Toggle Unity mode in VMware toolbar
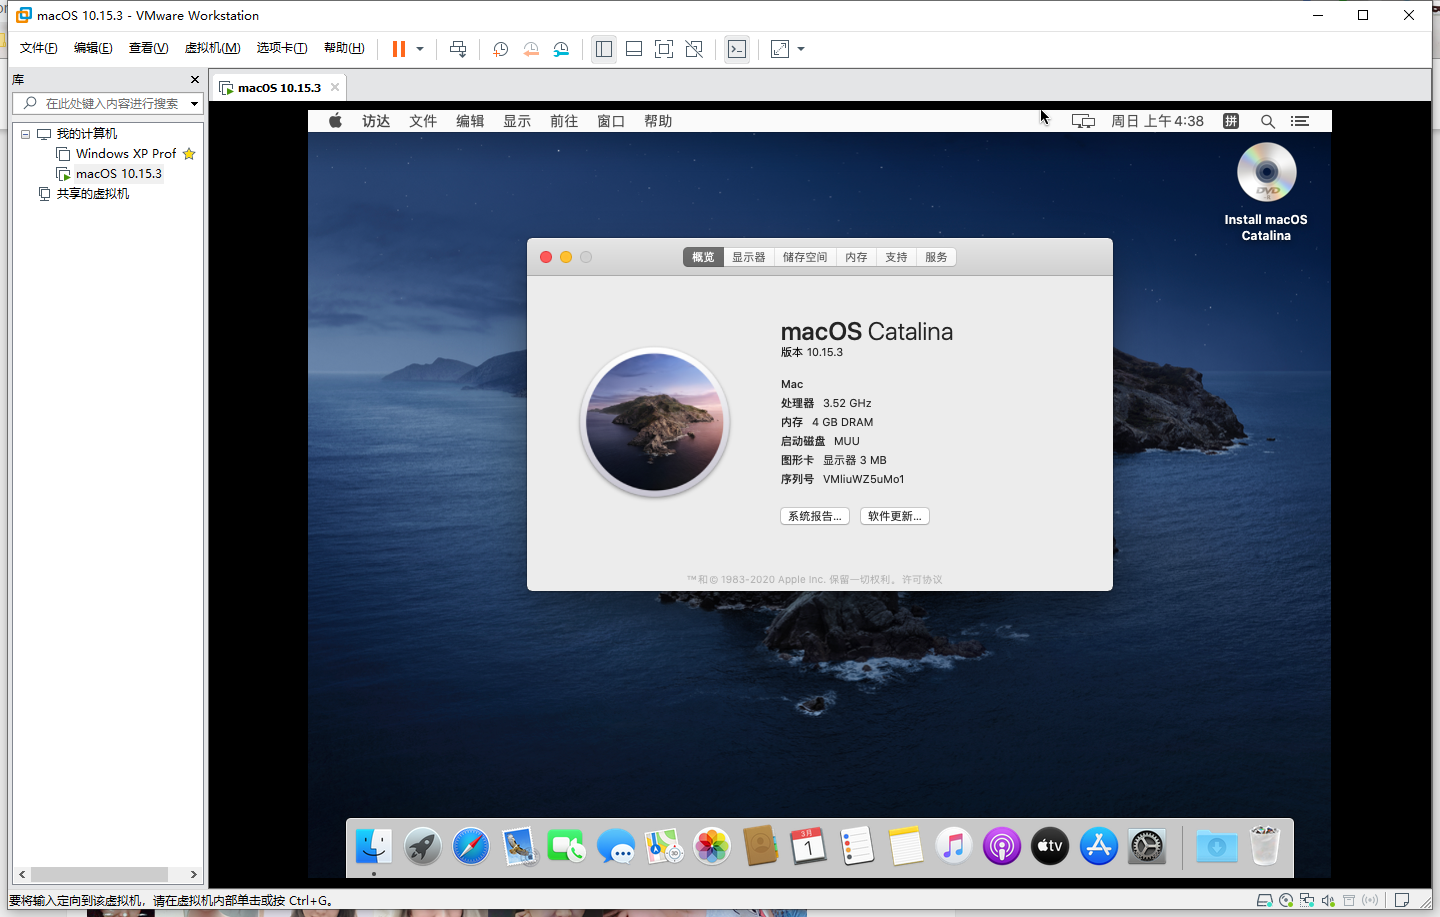Screen dimensions: 1440x917 point(694,49)
